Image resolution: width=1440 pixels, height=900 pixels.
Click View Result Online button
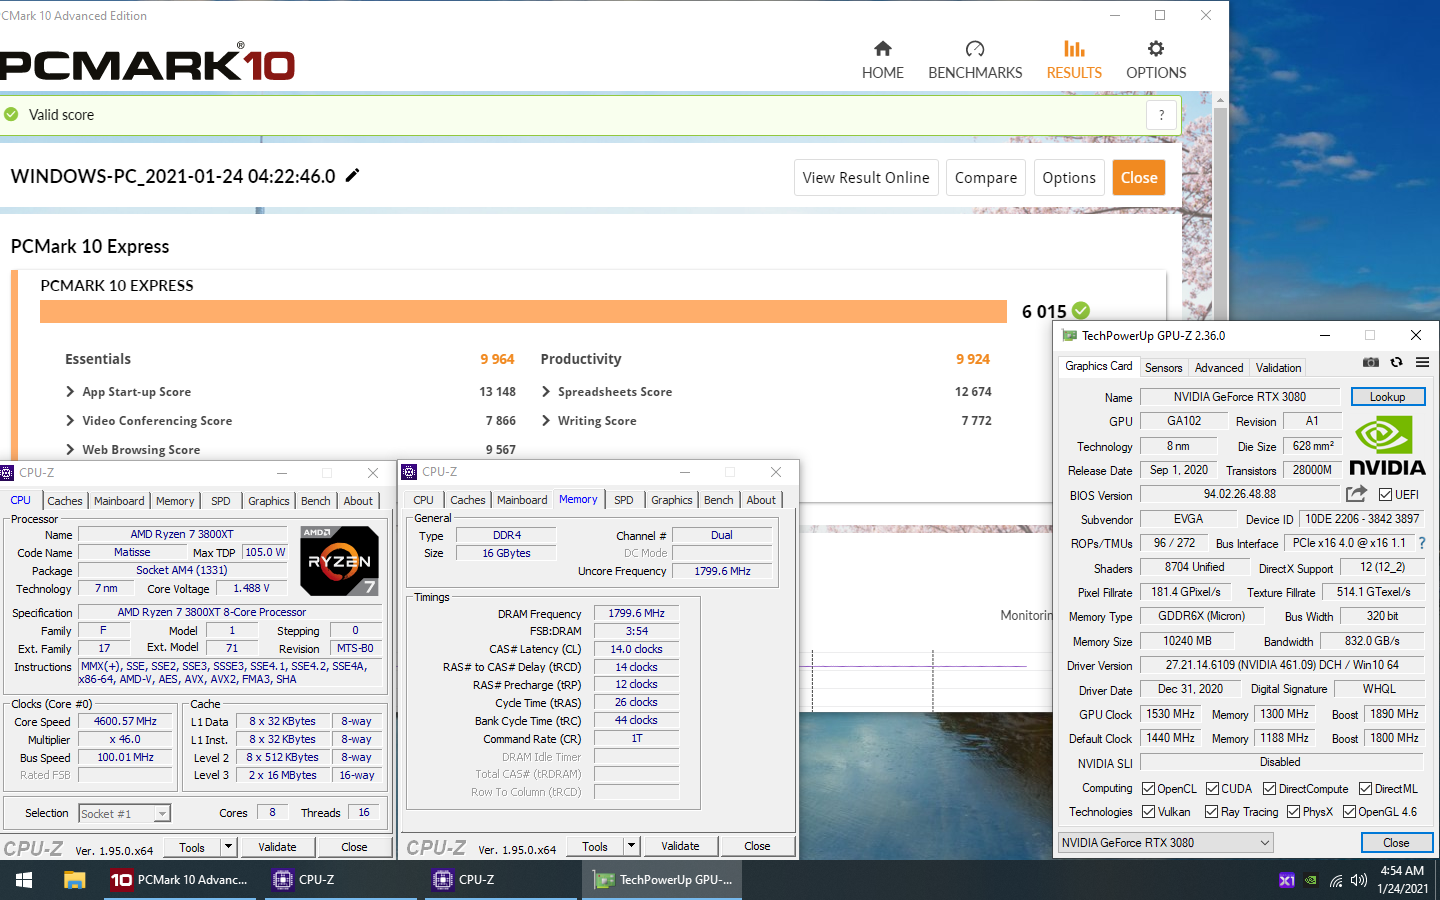click(x=866, y=178)
